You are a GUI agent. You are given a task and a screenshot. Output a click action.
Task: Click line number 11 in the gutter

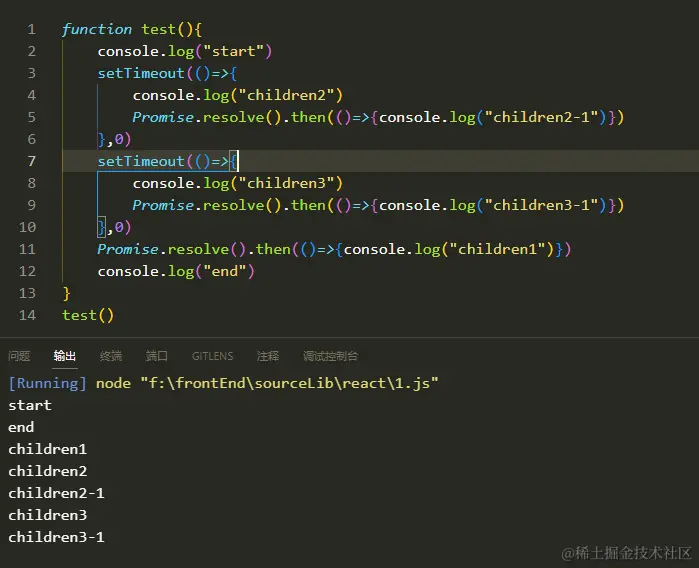pos(27,249)
